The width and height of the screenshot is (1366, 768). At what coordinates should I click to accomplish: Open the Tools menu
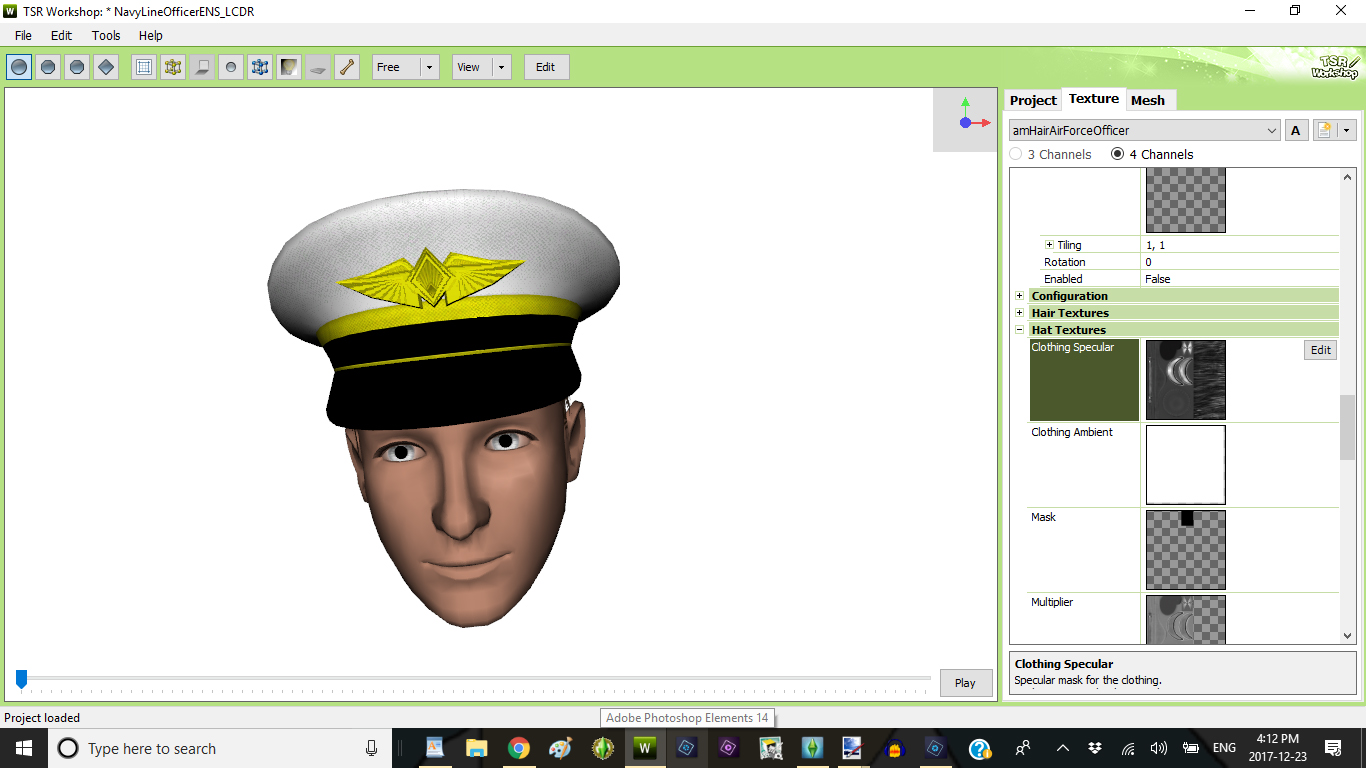(106, 35)
